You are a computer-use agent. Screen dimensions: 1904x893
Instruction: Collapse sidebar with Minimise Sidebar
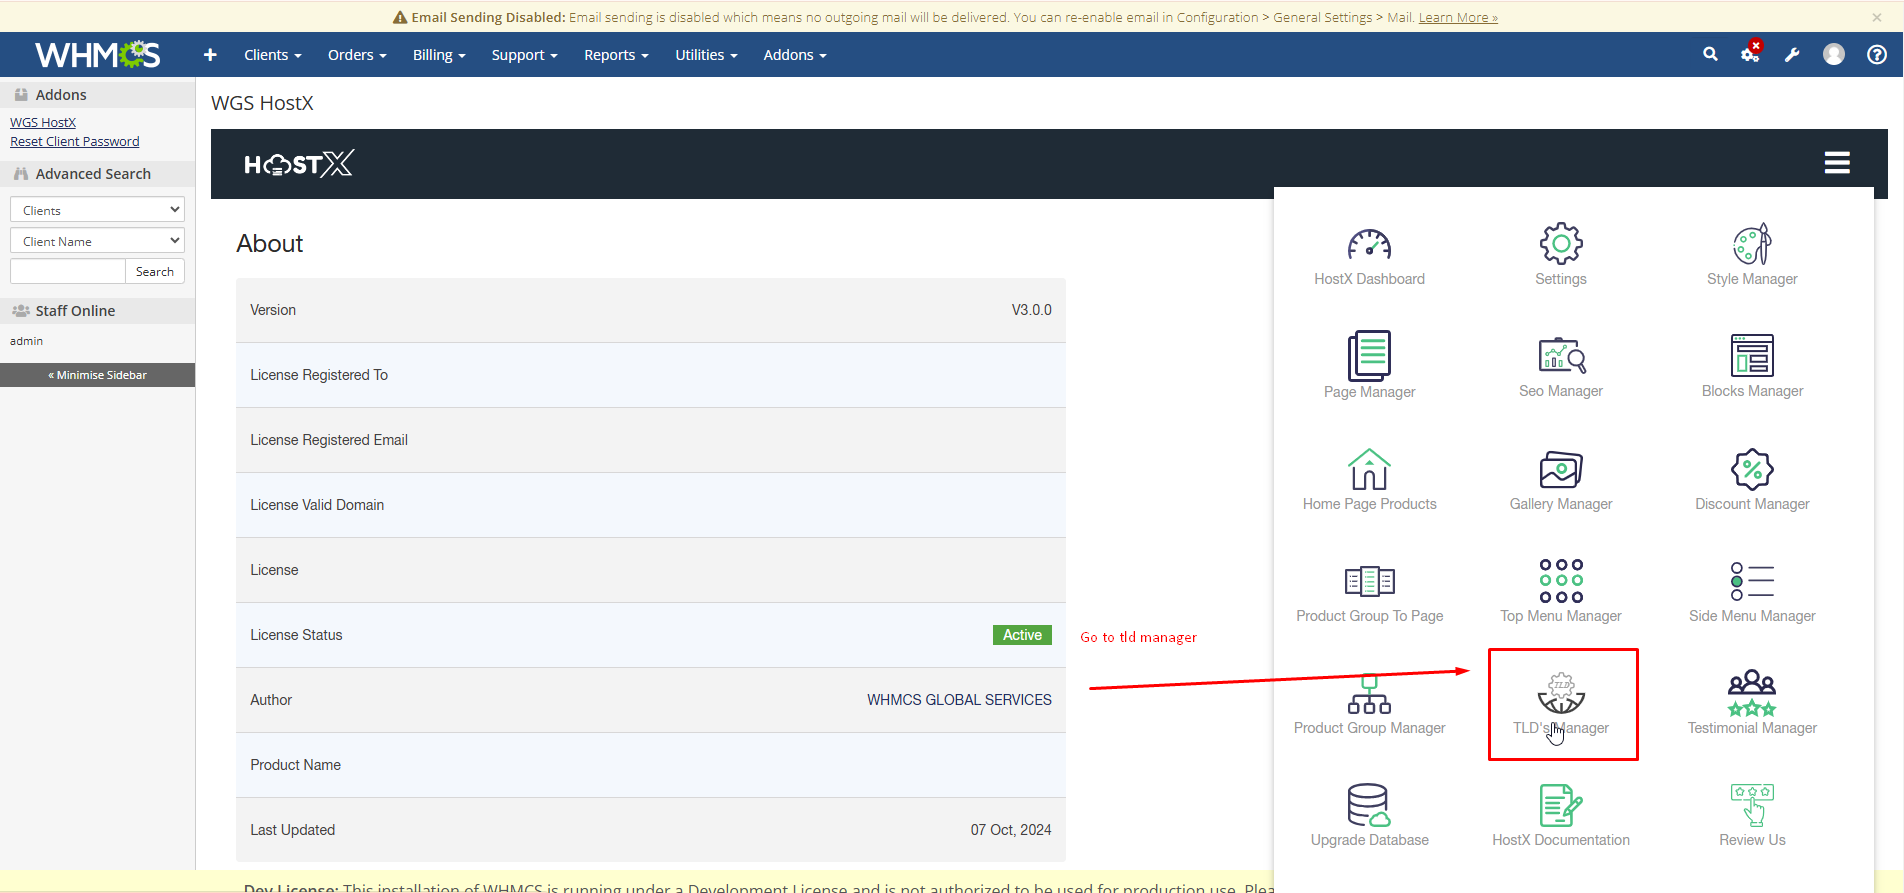[98, 375]
